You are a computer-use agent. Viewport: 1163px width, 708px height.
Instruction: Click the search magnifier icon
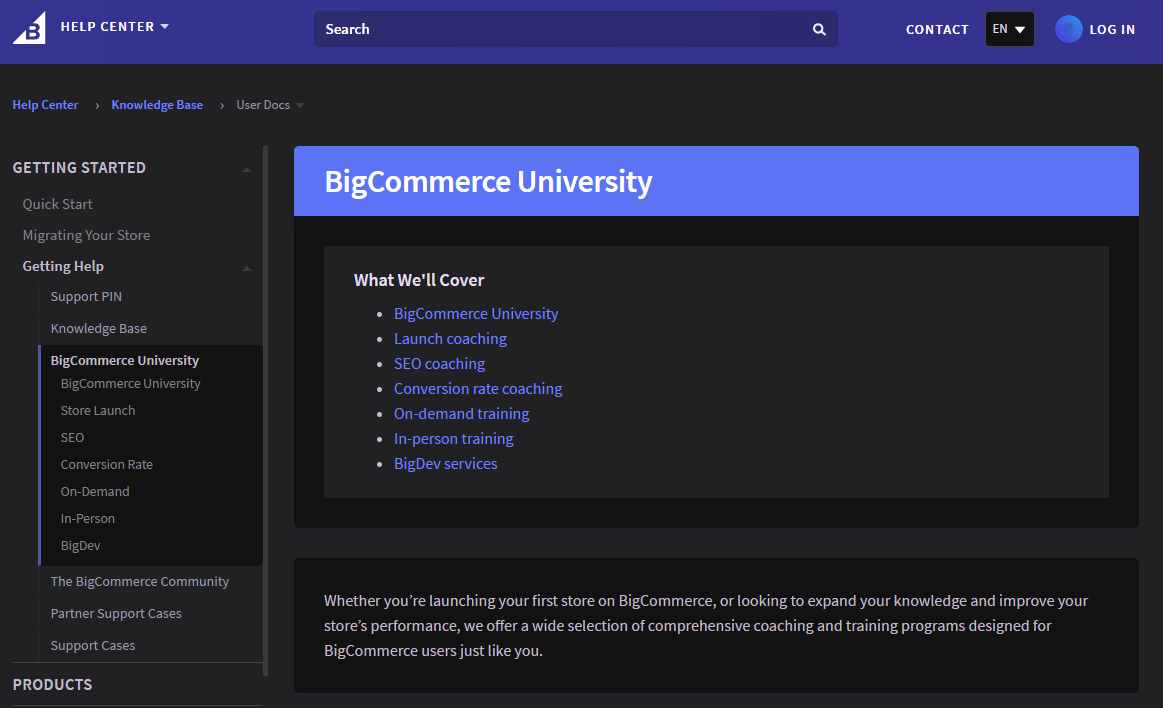(819, 30)
